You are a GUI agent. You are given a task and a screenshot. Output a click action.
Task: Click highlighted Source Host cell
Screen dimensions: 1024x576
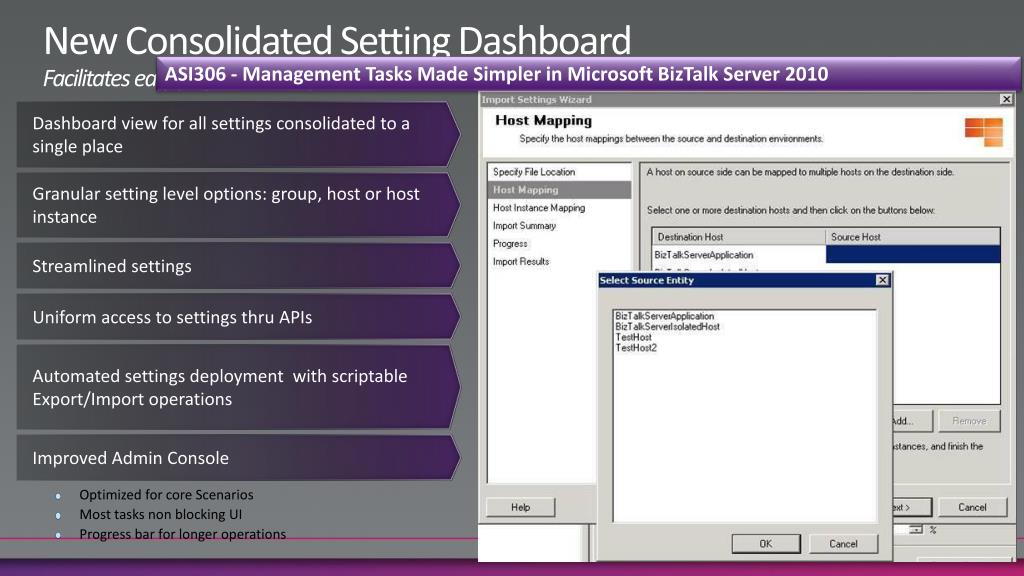tap(913, 255)
